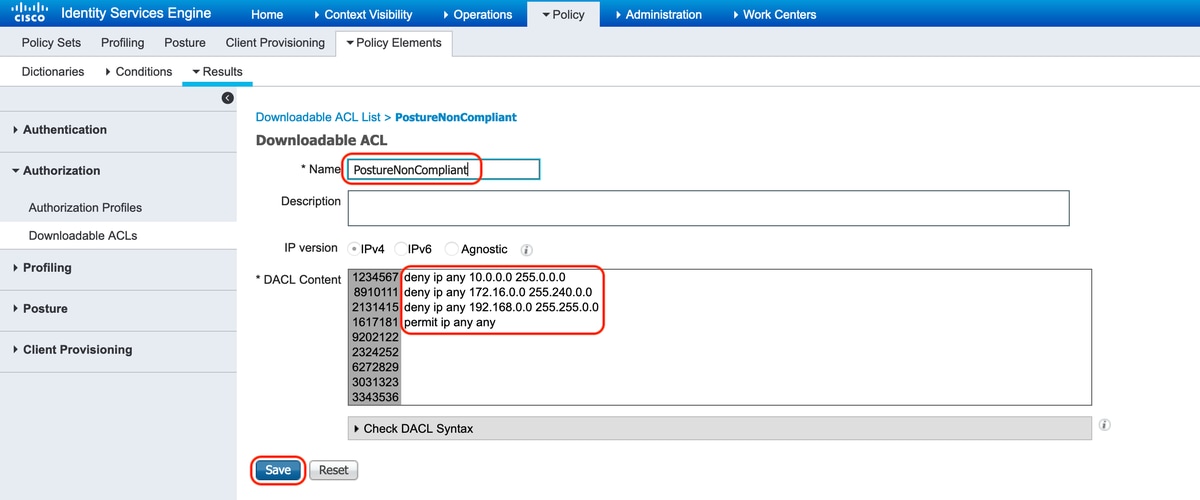Click the info icon beside Agnostic
This screenshot has width=1200, height=500.
pyautogui.click(x=526, y=249)
